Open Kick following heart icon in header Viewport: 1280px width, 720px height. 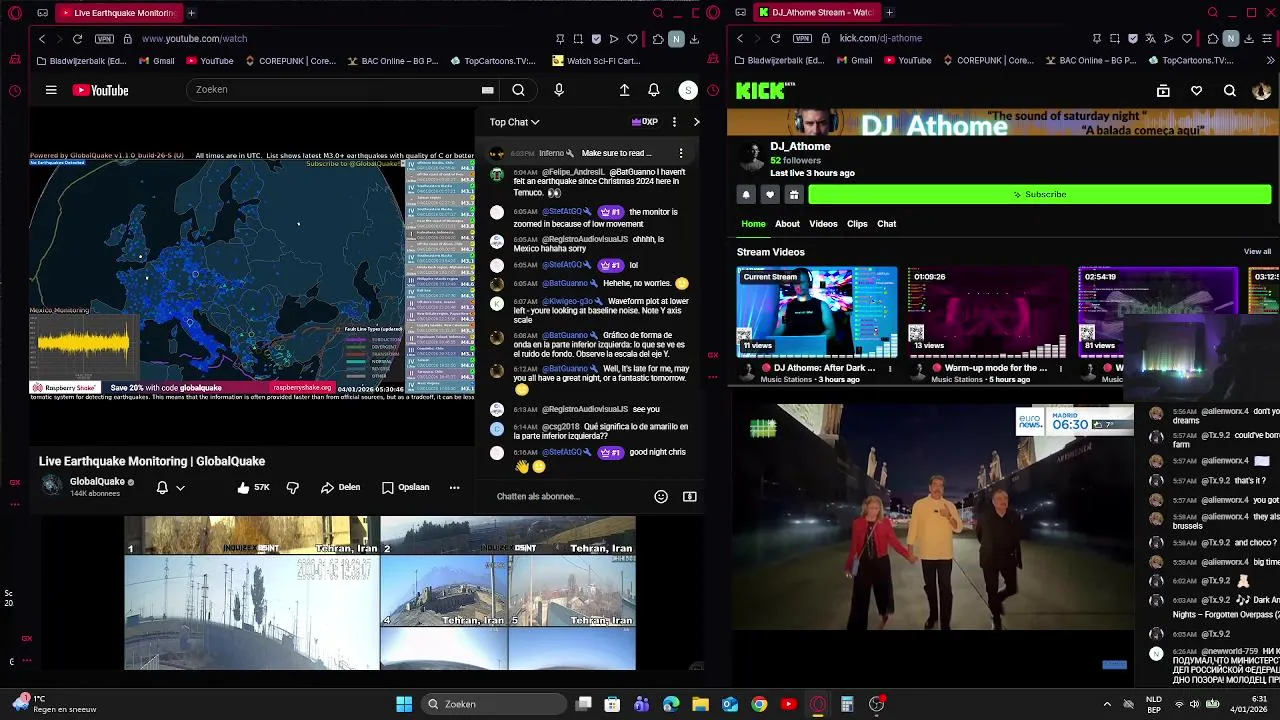coord(1196,91)
